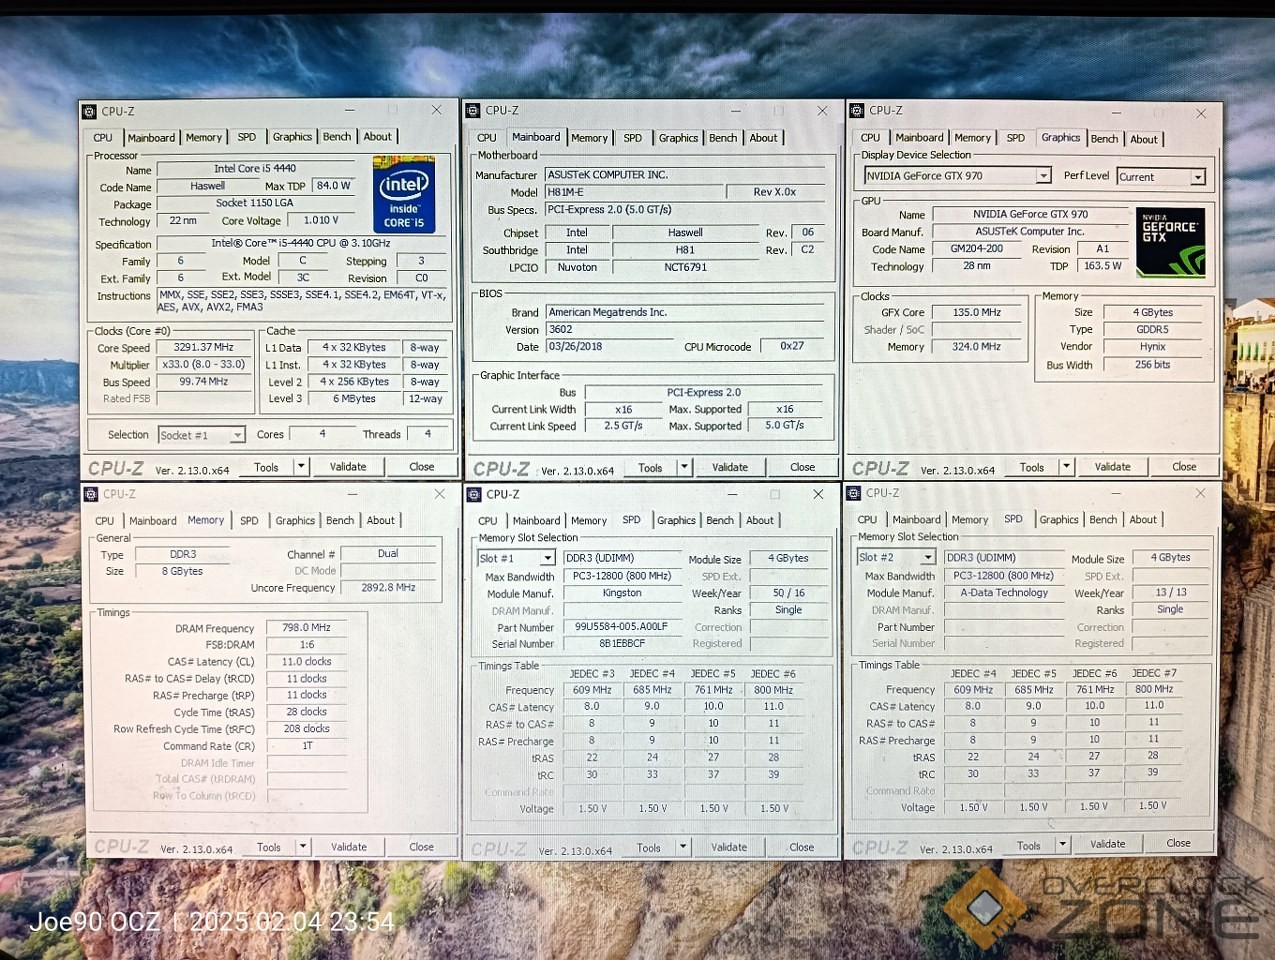Image resolution: width=1275 pixels, height=960 pixels.
Task: Click Close in the Mainboard window
Action: click(x=803, y=467)
